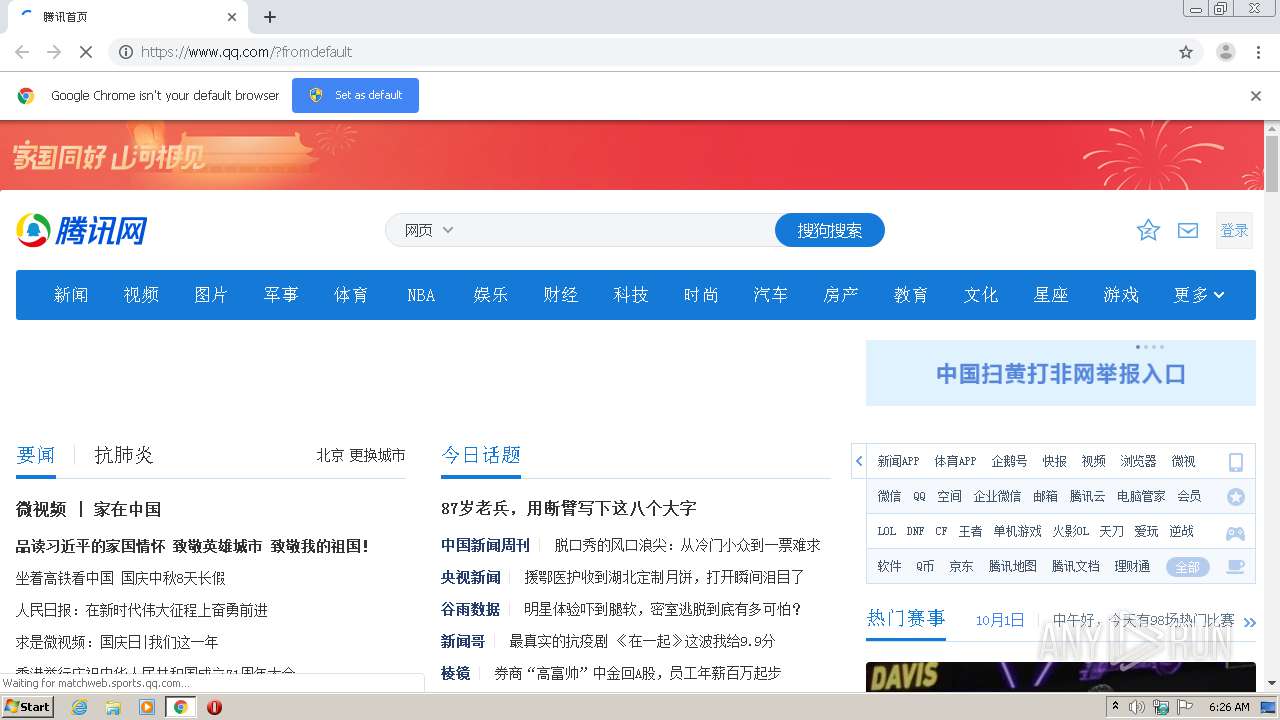Focus the Tencent search input field
The height and width of the screenshot is (720, 1280).
[x=615, y=230]
